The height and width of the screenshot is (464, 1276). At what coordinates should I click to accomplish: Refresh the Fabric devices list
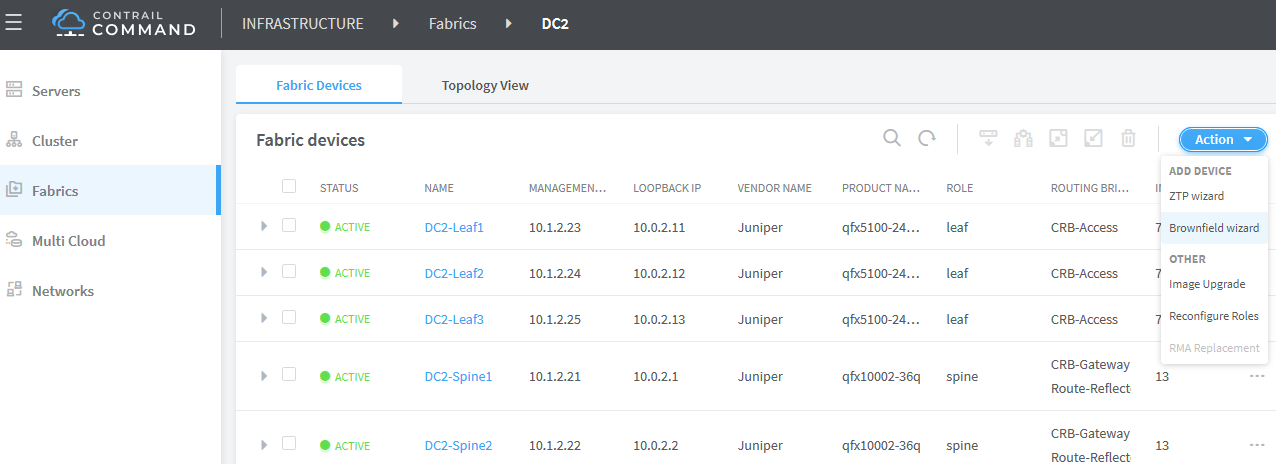pos(927,139)
